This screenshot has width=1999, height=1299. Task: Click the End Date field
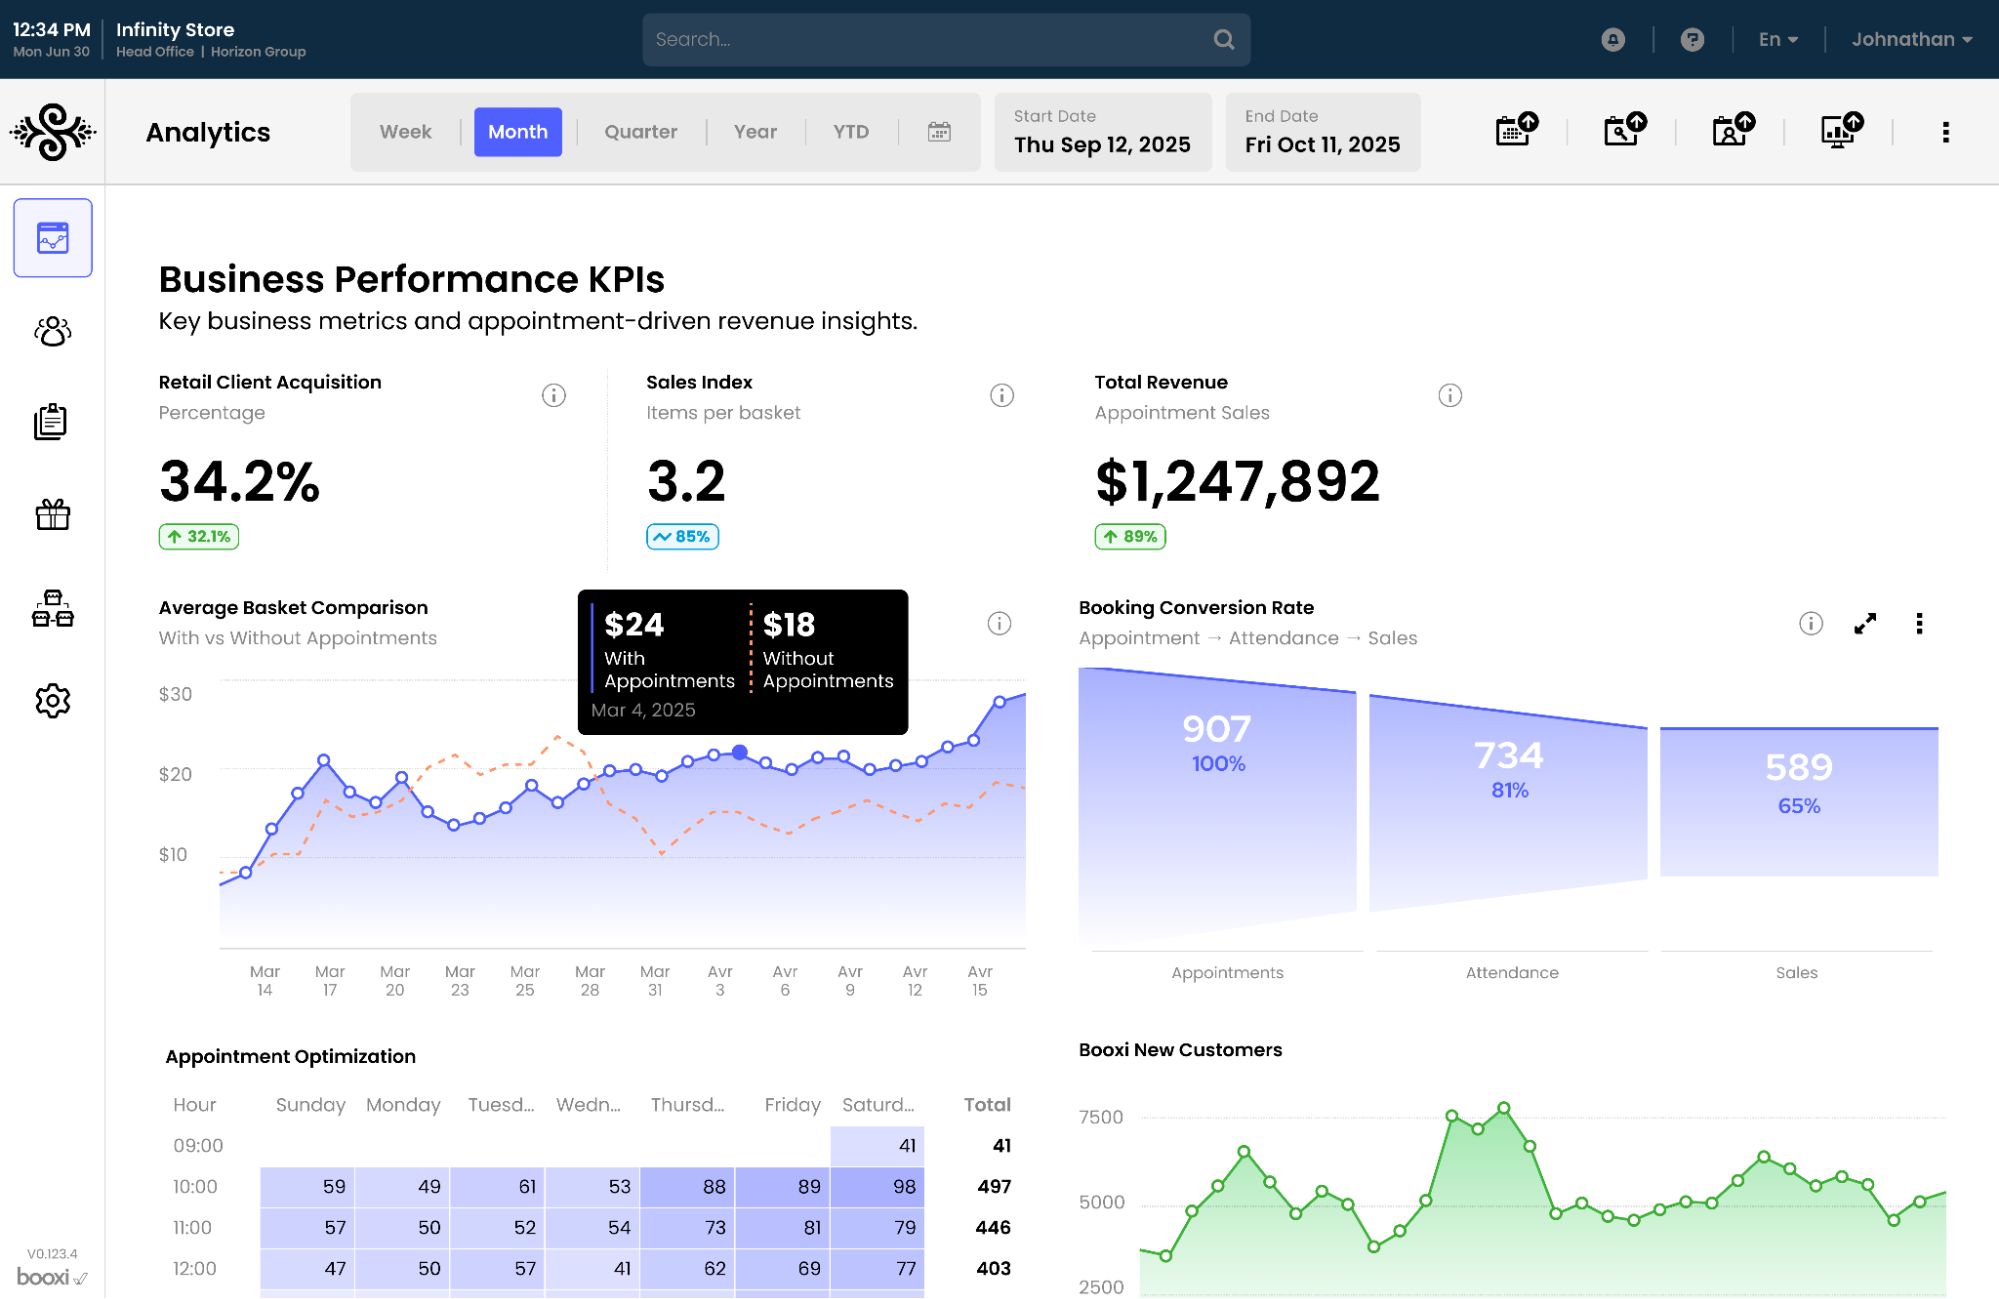click(x=1322, y=132)
